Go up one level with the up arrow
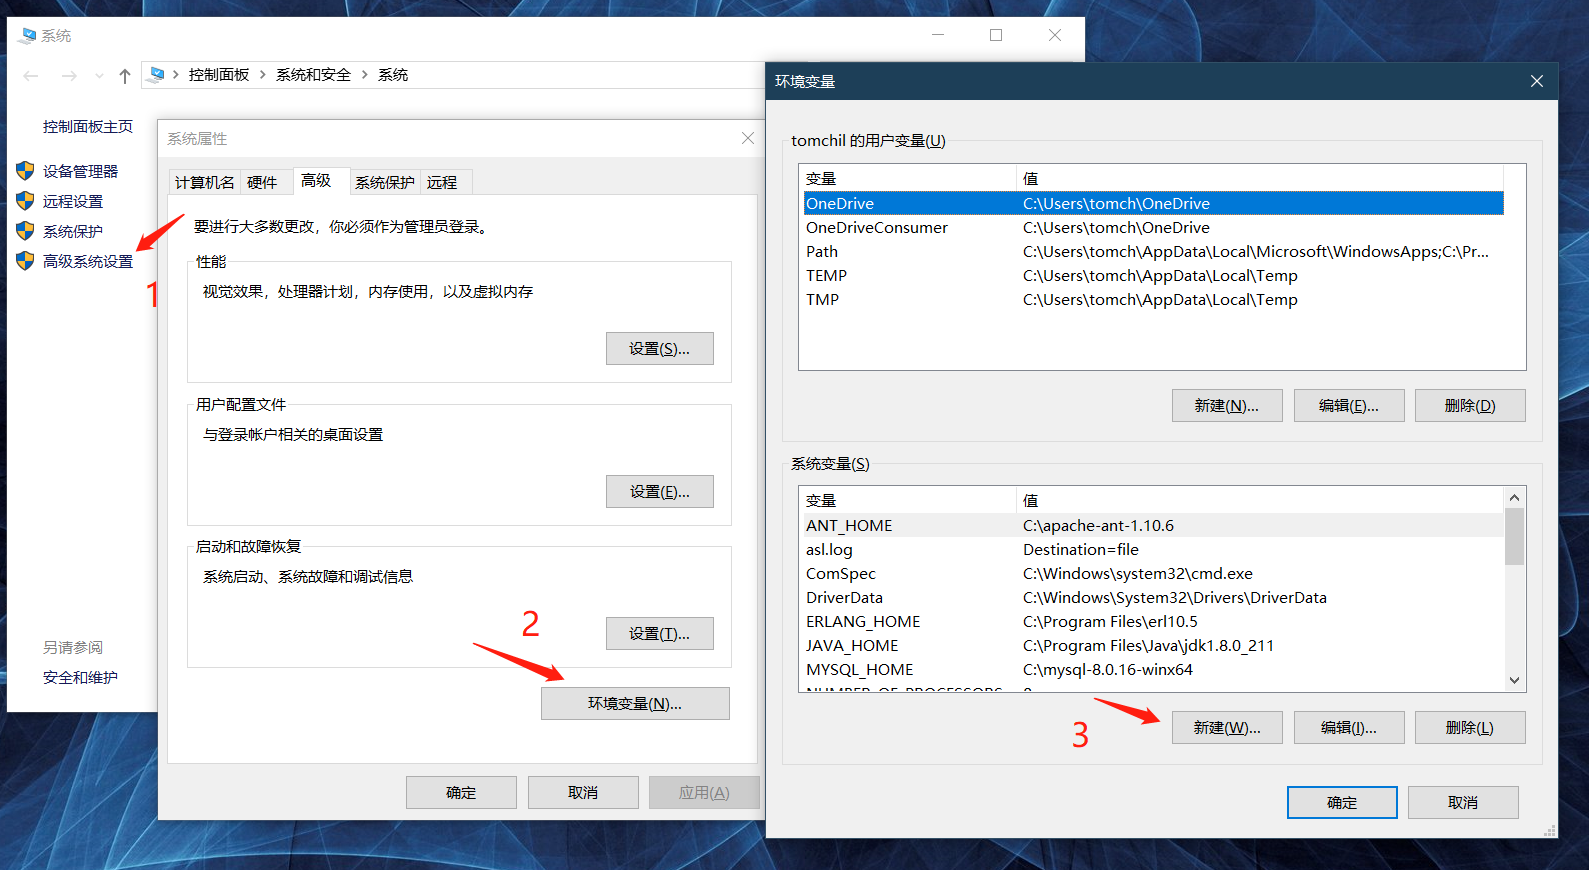 [x=125, y=75]
